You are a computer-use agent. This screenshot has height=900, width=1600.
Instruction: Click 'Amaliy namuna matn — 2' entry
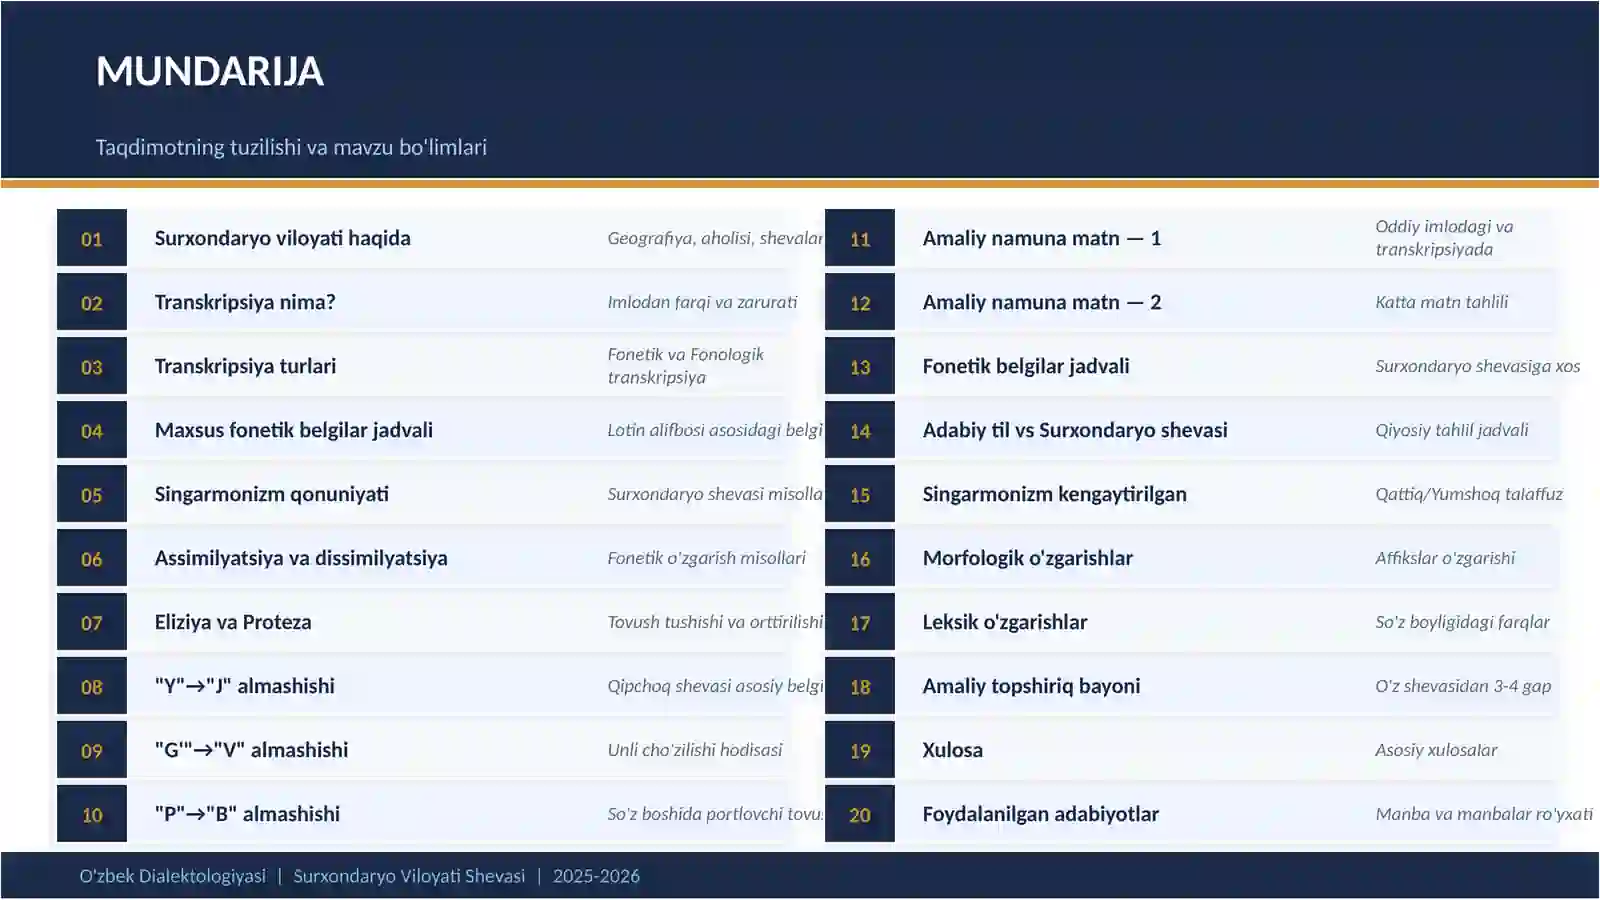(1042, 302)
